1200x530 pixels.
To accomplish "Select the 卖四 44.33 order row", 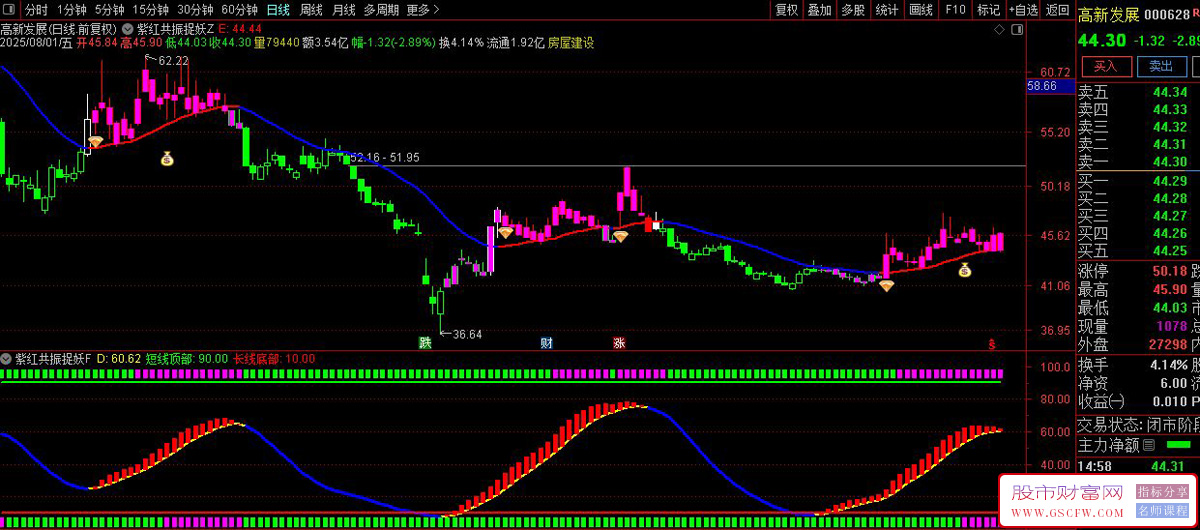I will point(1137,110).
